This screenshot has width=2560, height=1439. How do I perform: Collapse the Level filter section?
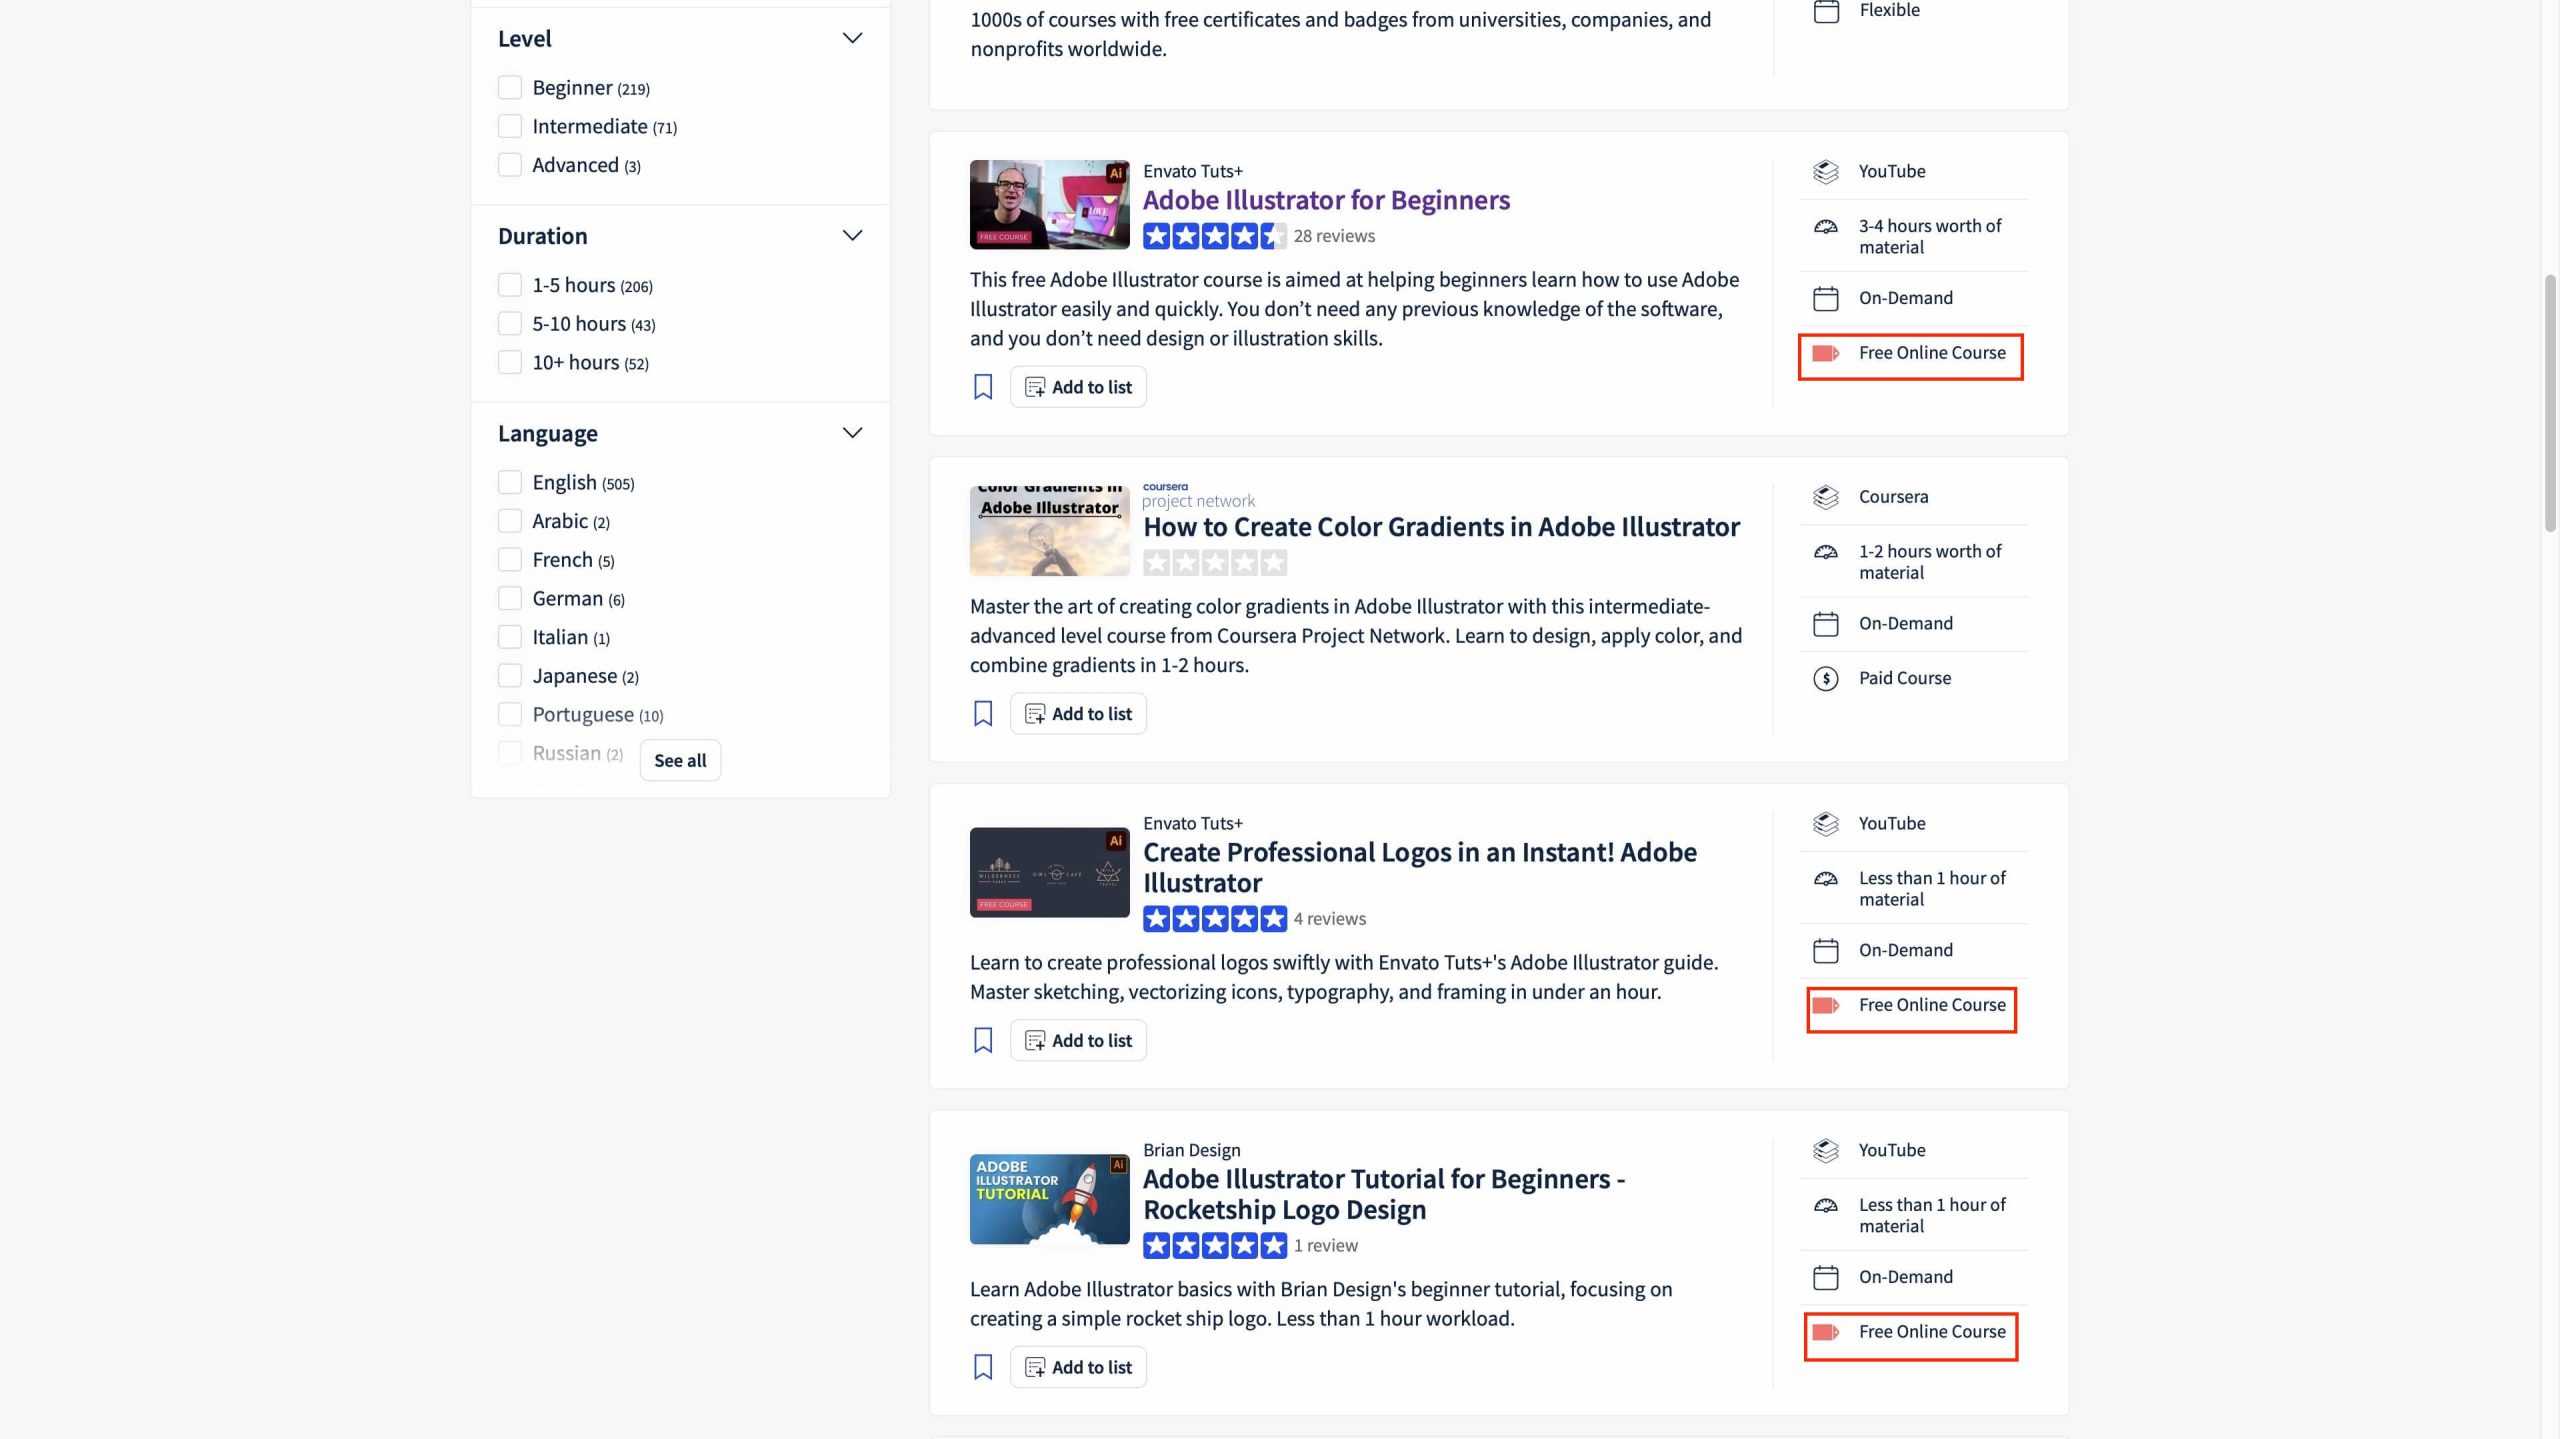click(x=852, y=38)
